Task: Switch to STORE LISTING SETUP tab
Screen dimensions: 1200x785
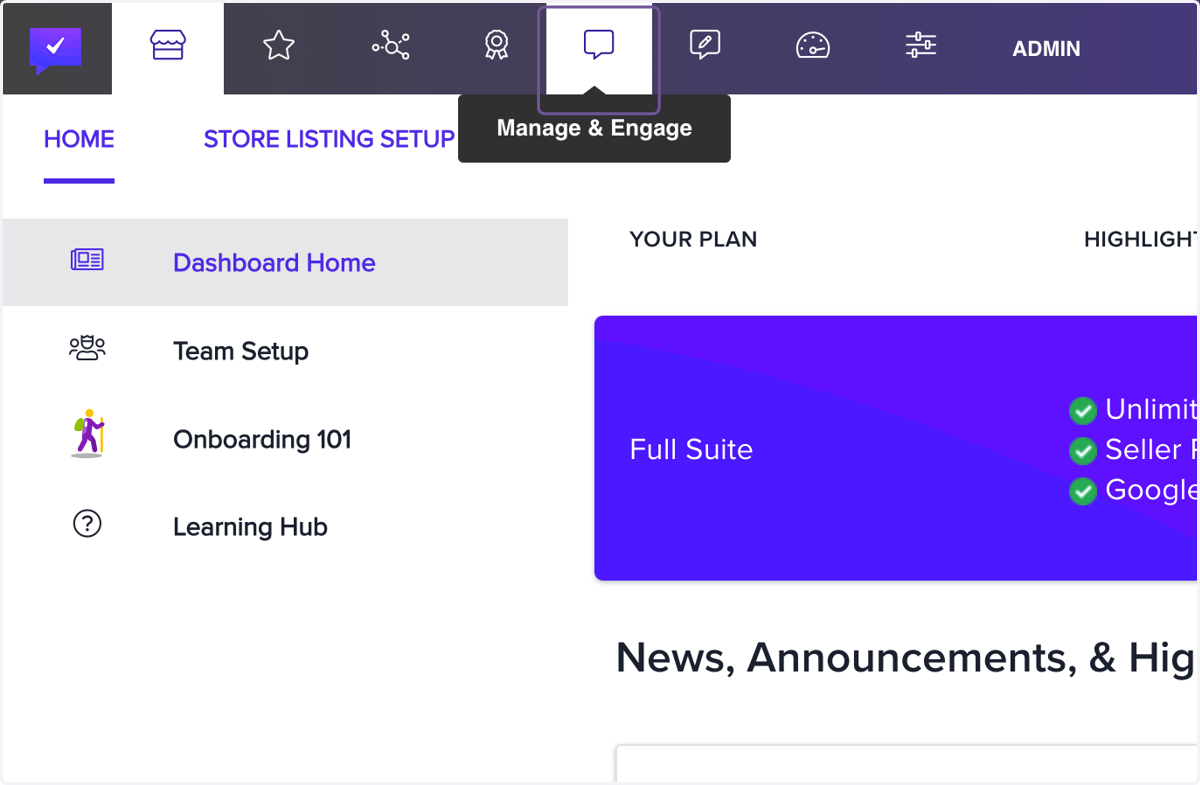Action: 329,139
